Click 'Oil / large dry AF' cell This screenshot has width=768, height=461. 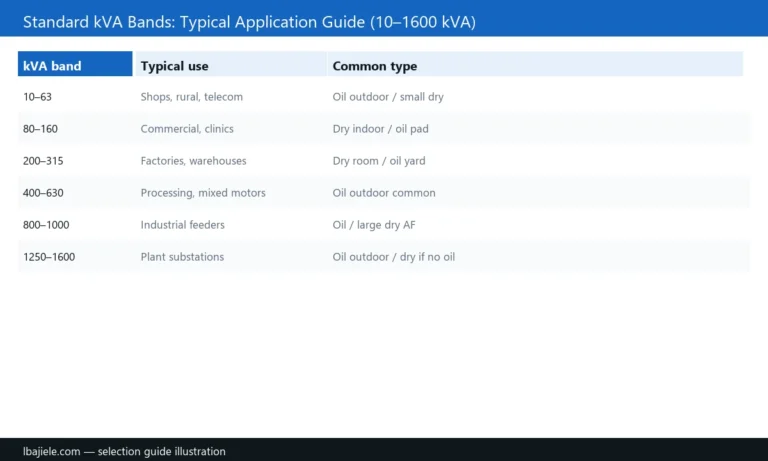pyautogui.click(x=374, y=225)
